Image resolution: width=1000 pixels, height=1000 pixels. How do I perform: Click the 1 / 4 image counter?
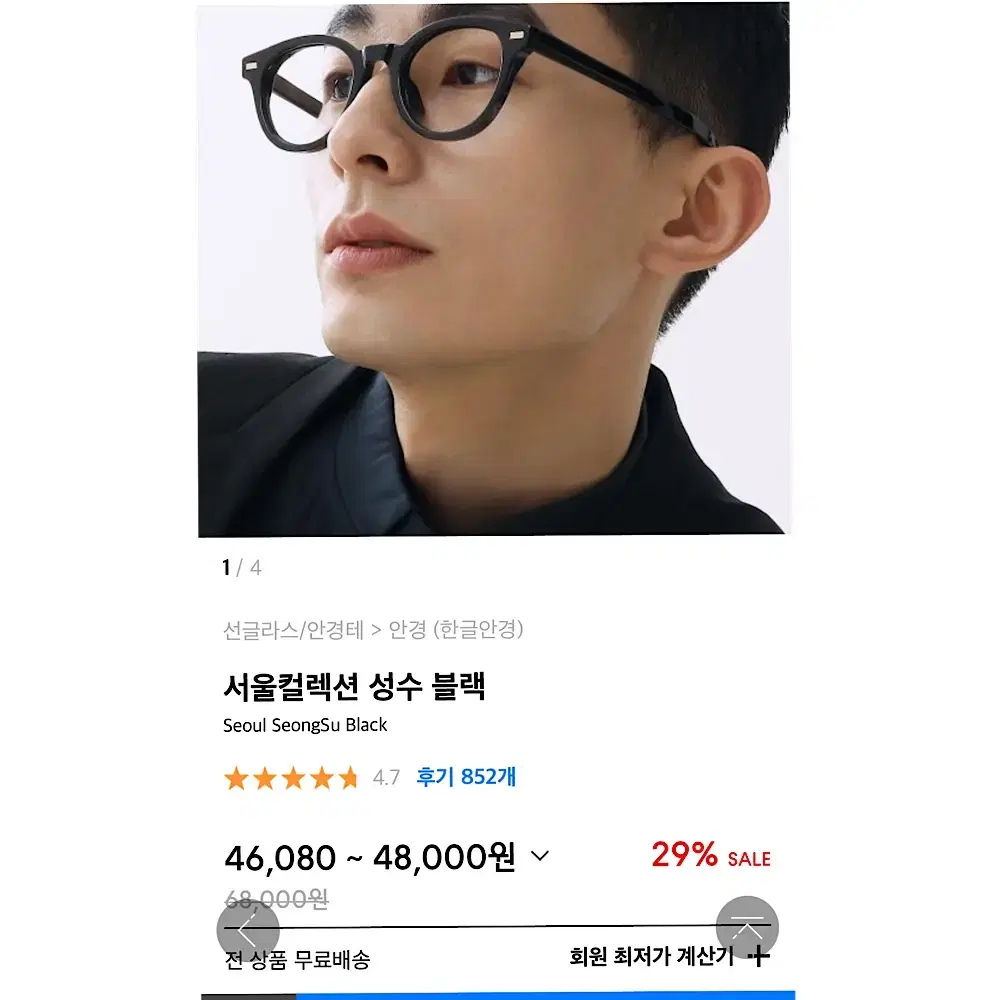pos(242,567)
